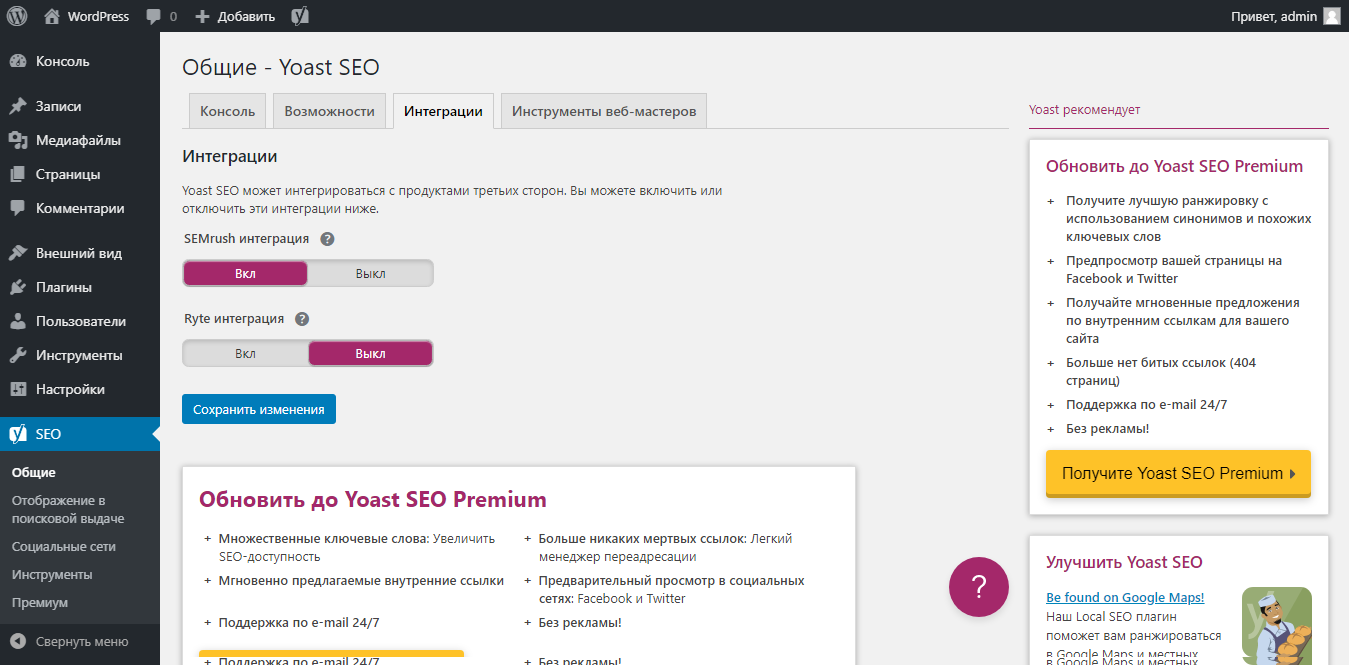The width and height of the screenshot is (1349, 665).
Task: Follow the Be found on Google Maps link
Action: [x=1124, y=597]
